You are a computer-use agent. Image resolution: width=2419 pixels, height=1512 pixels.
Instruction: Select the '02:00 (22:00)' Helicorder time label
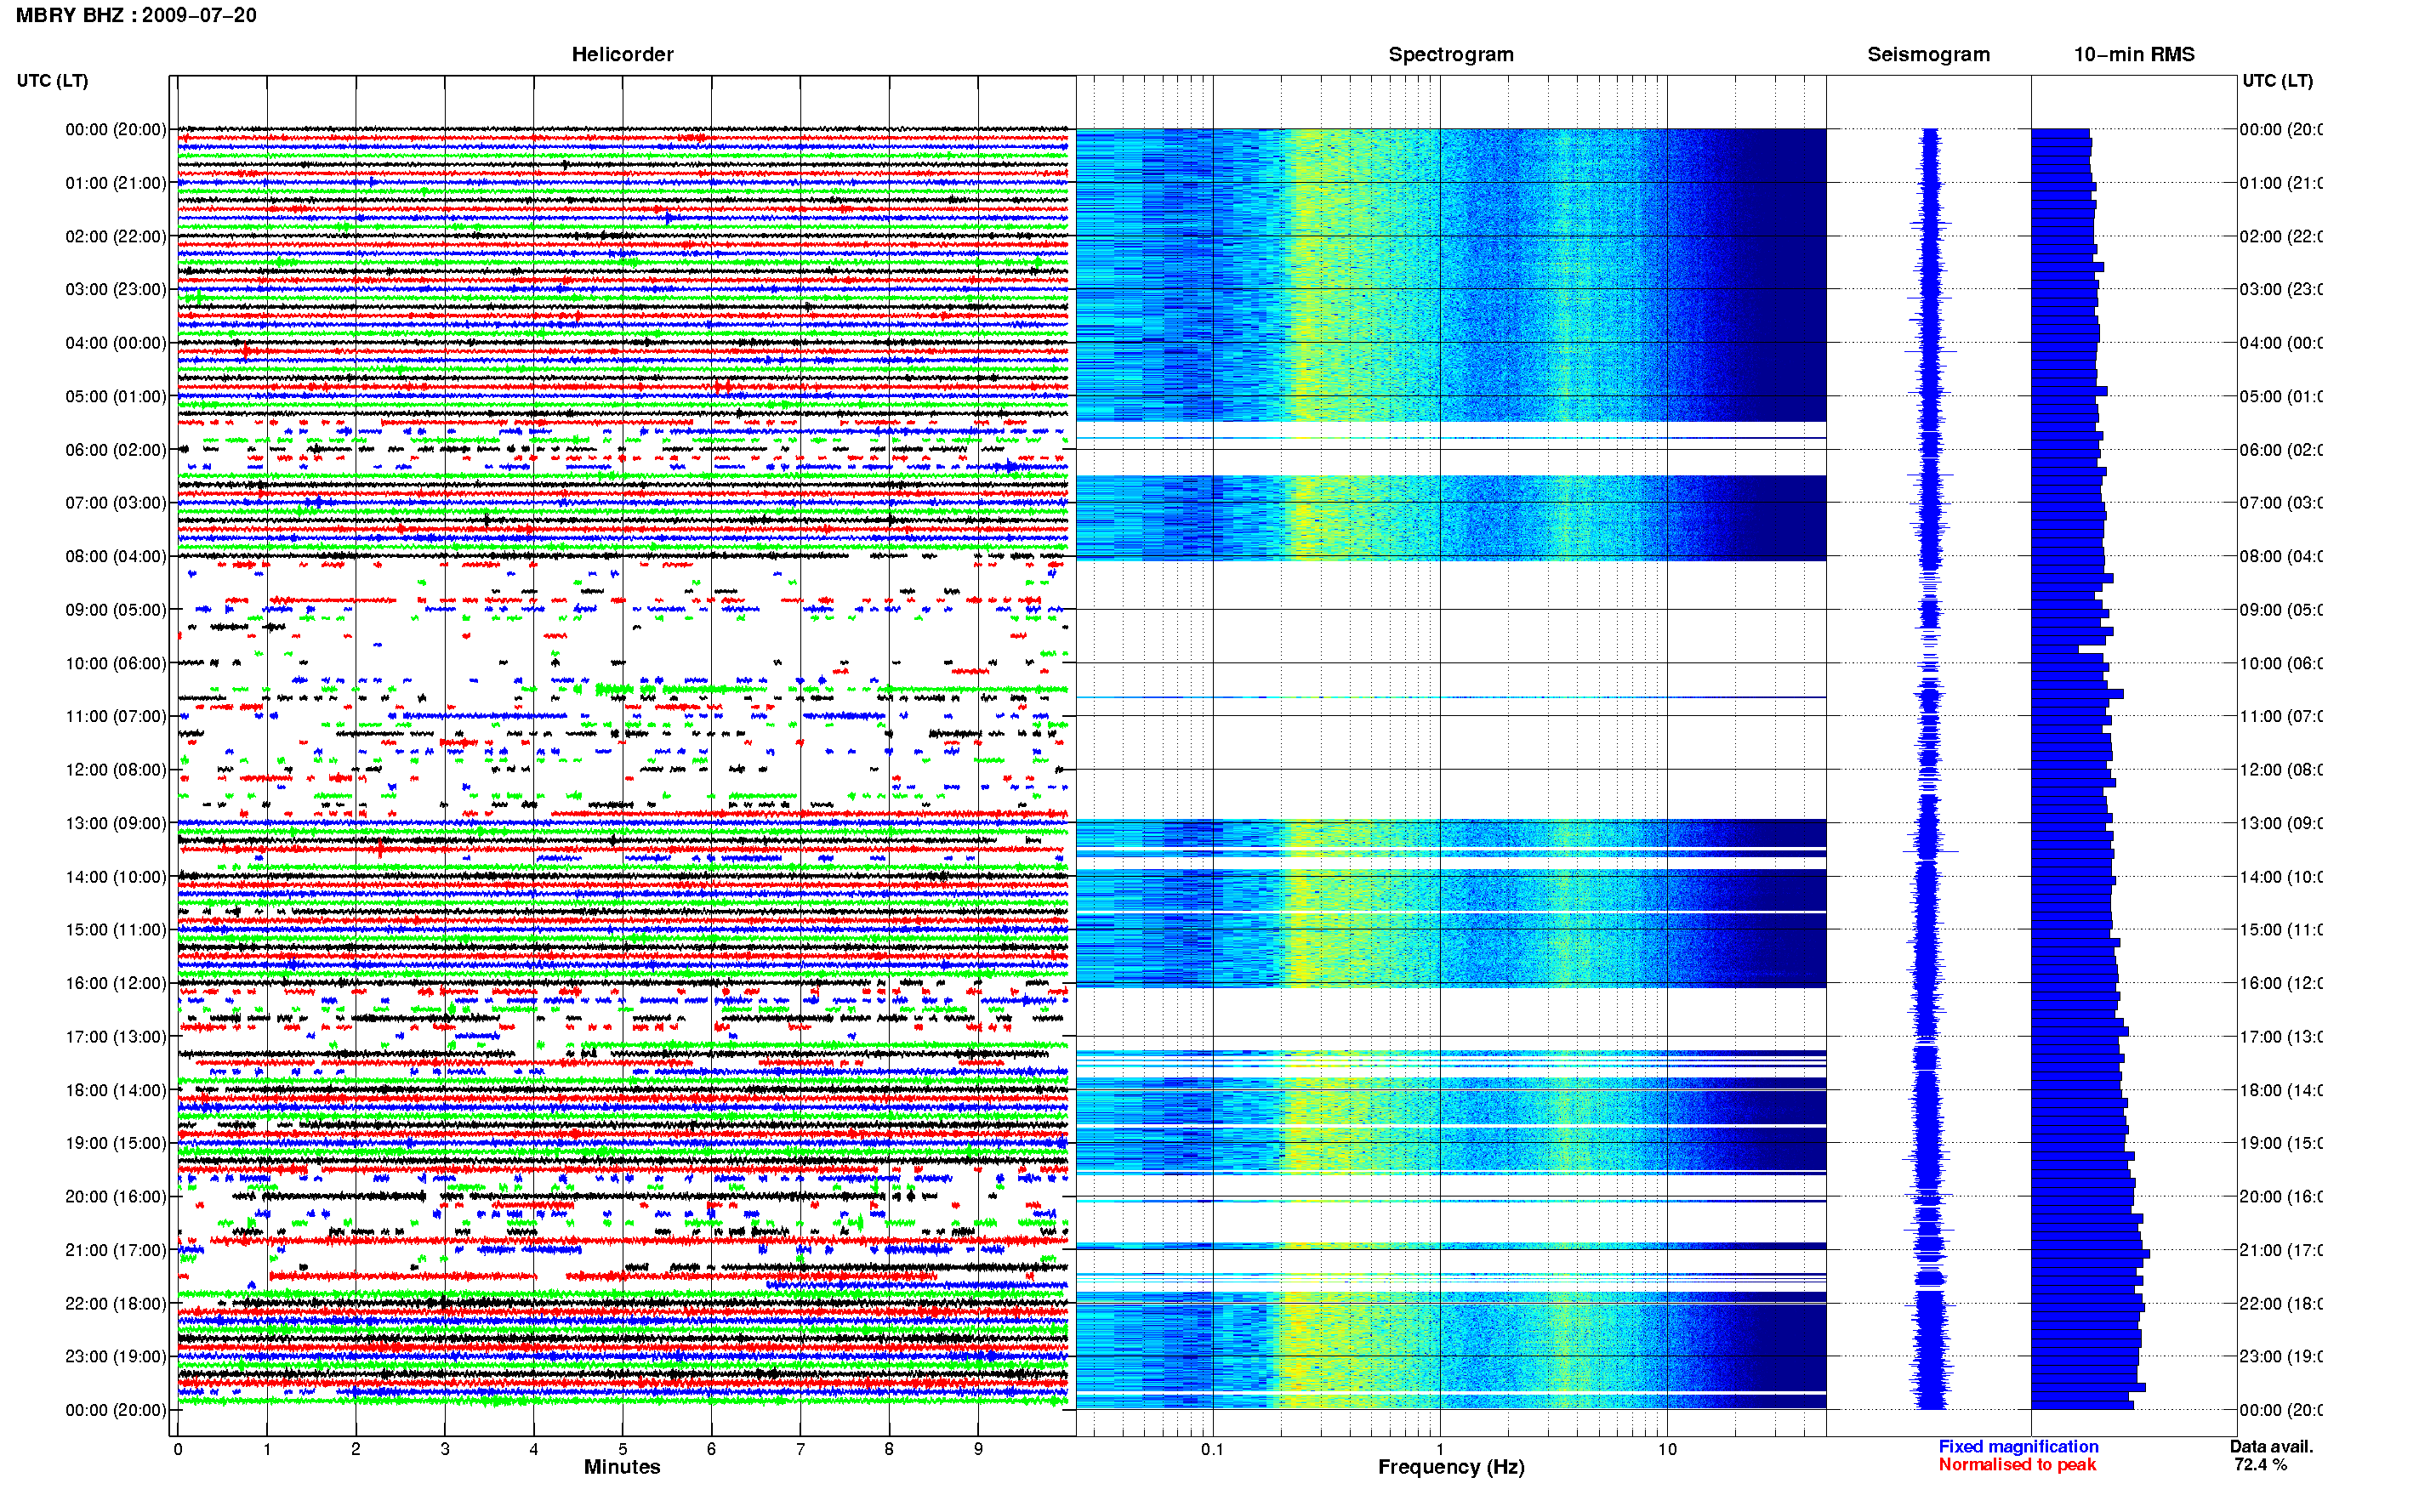click(116, 236)
